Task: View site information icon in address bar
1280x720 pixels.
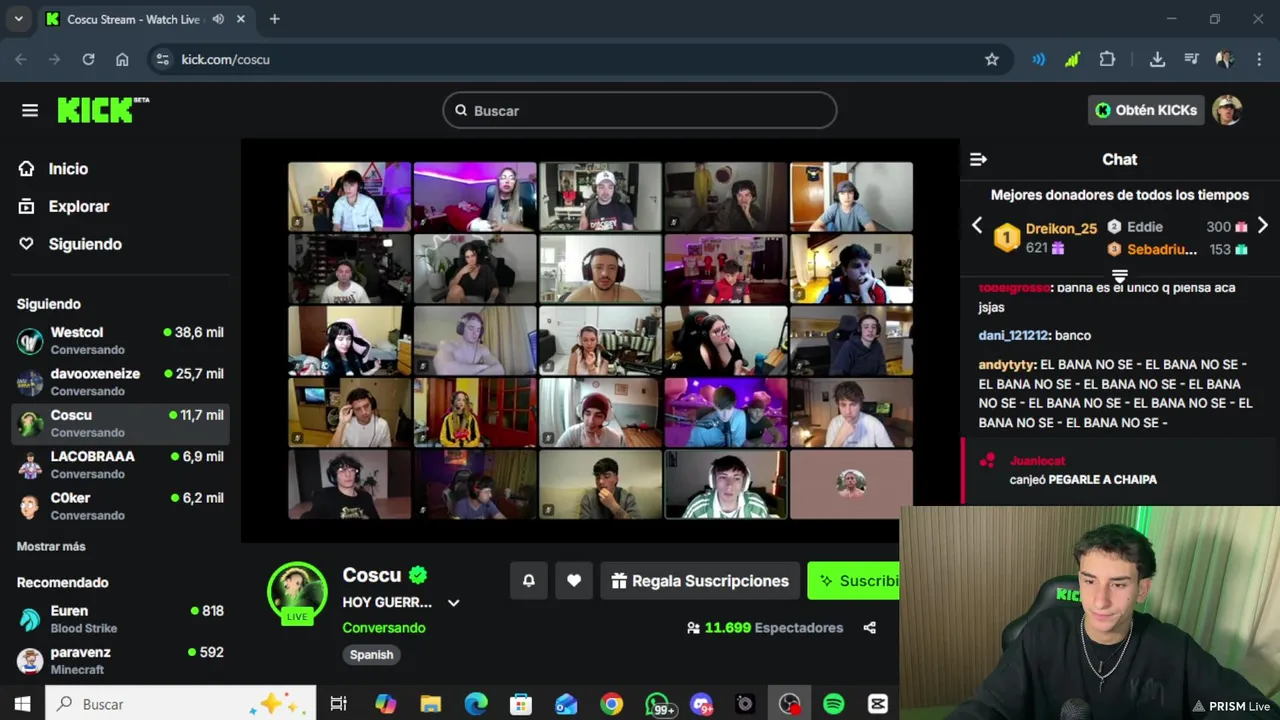Action: (x=163, y=59)
